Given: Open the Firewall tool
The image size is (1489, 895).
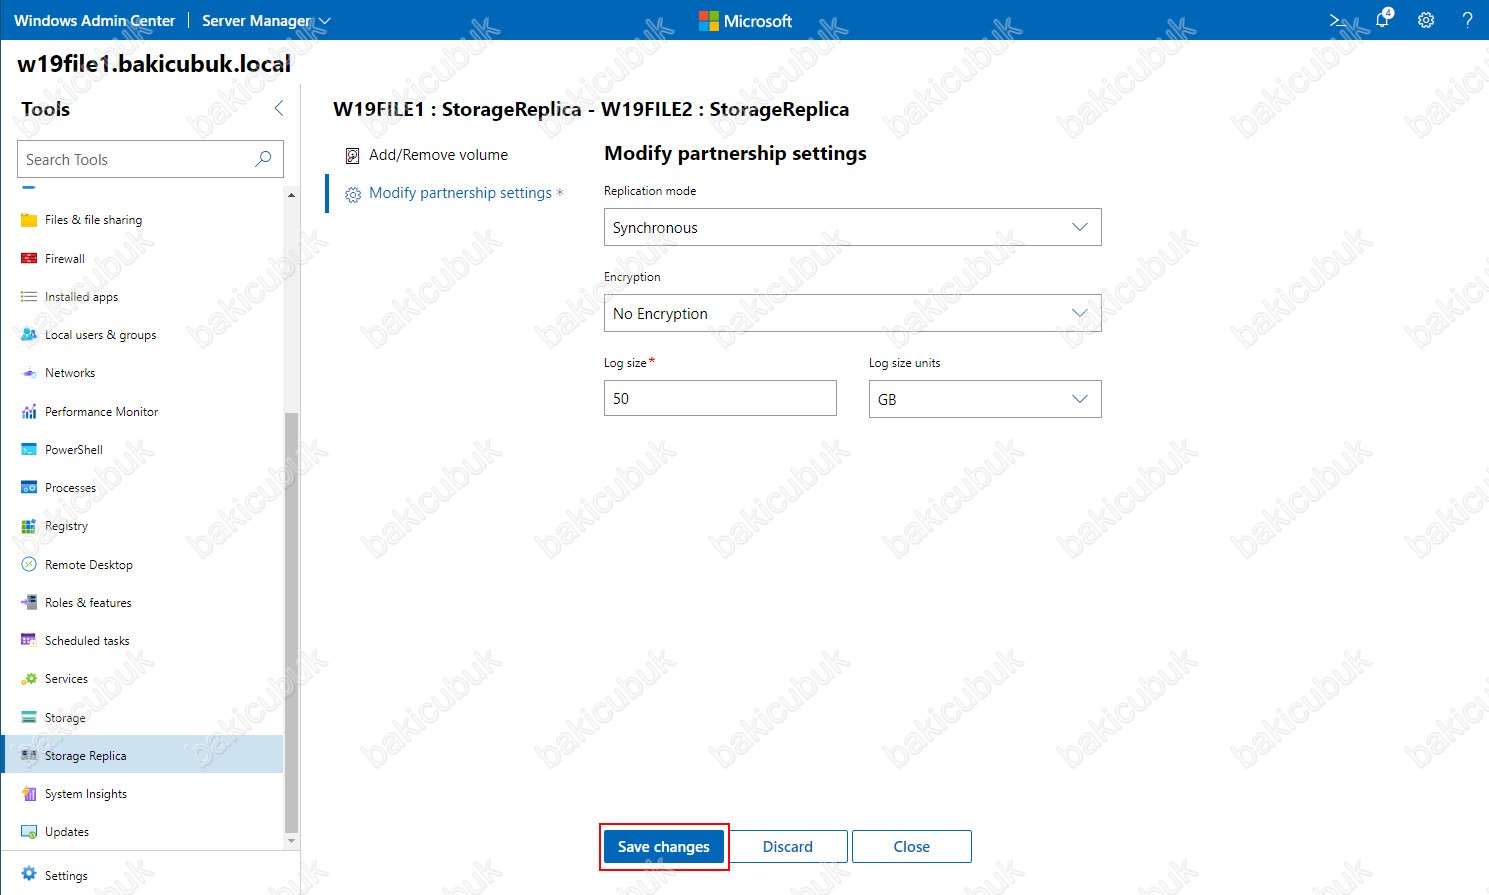Looking at the screenshot, I should 142,259.
